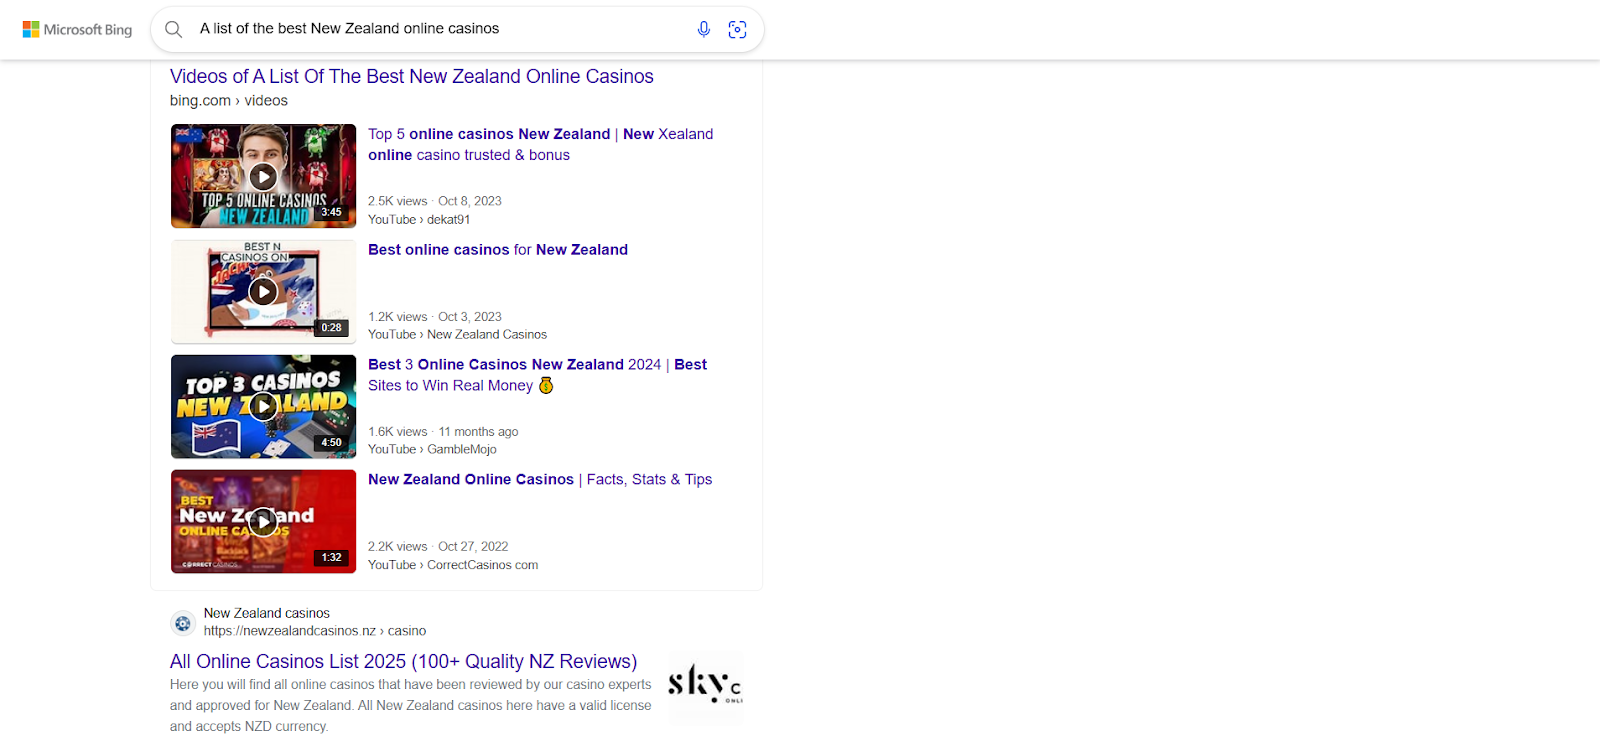
Task: Open 'Best online casinos for New Zealand' link
Action: point(498,249)
